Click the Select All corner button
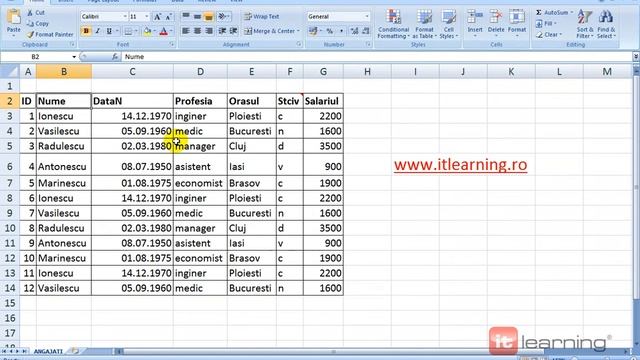 tap(10, 72)
